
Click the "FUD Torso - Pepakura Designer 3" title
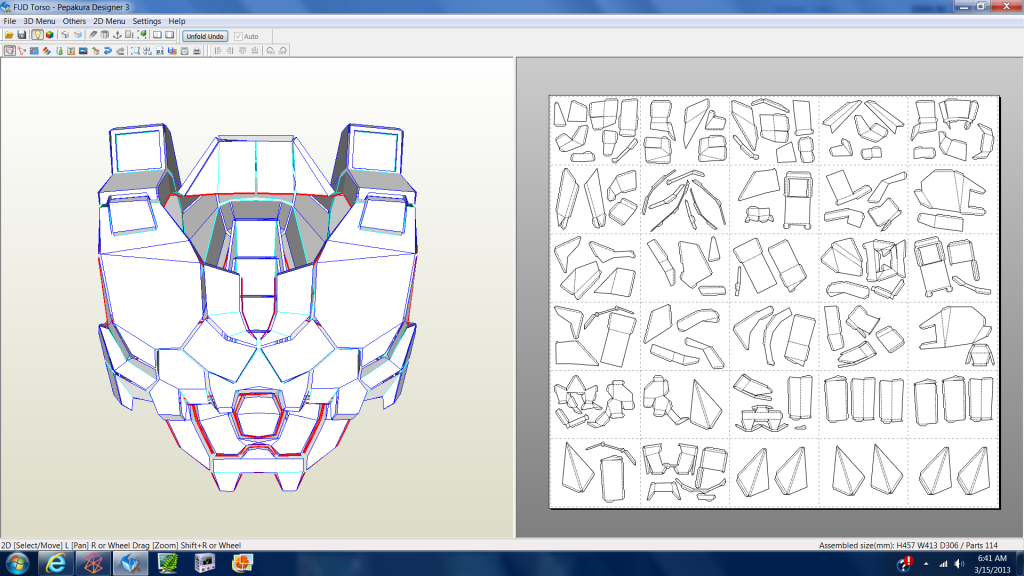[x=71, y=7]
